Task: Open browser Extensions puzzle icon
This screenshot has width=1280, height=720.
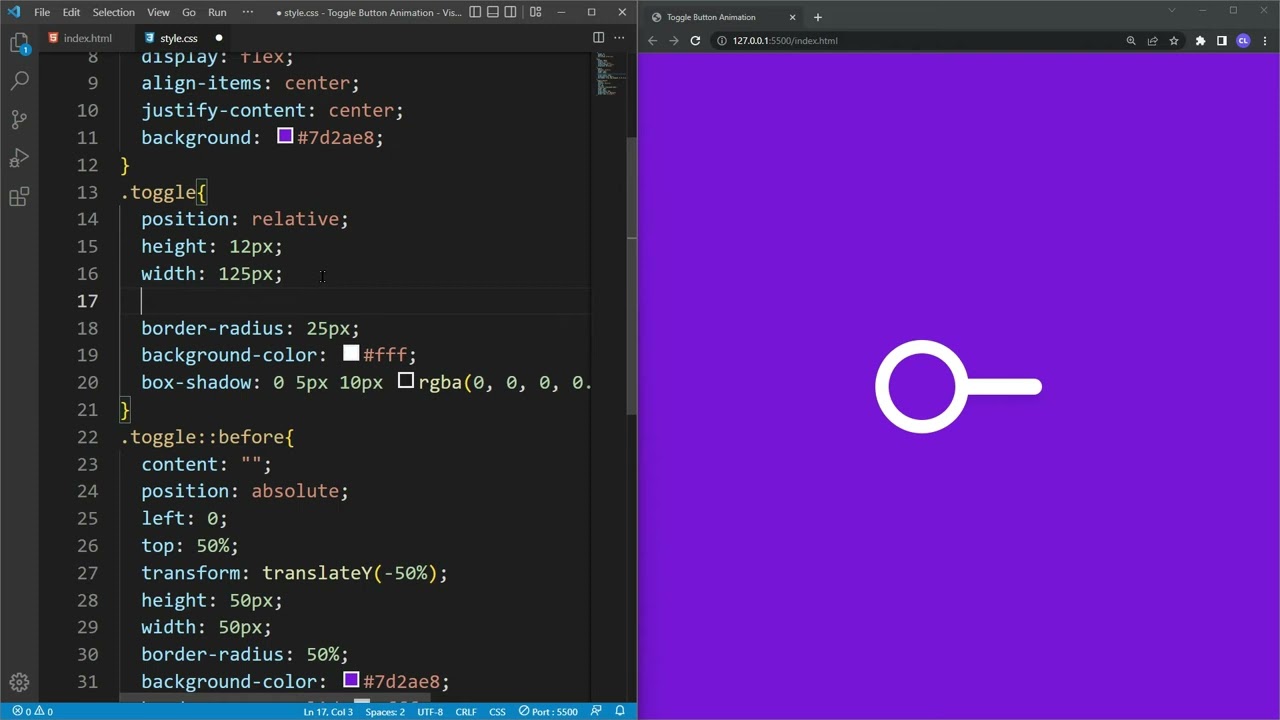Action: (x=1200, y=41)
